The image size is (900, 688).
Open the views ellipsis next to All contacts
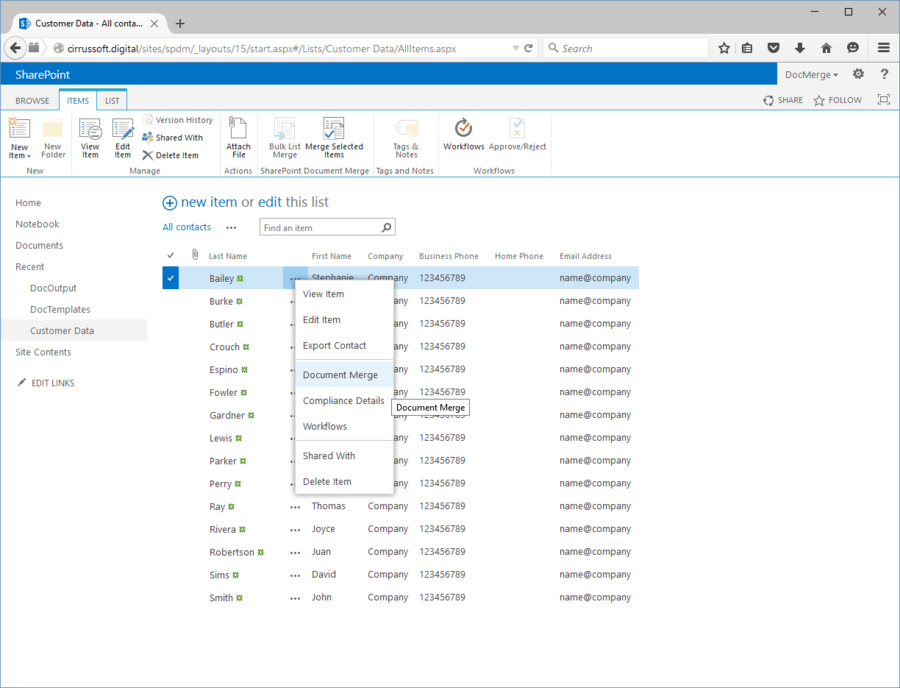pyautogui.click(x=231, y=228)
